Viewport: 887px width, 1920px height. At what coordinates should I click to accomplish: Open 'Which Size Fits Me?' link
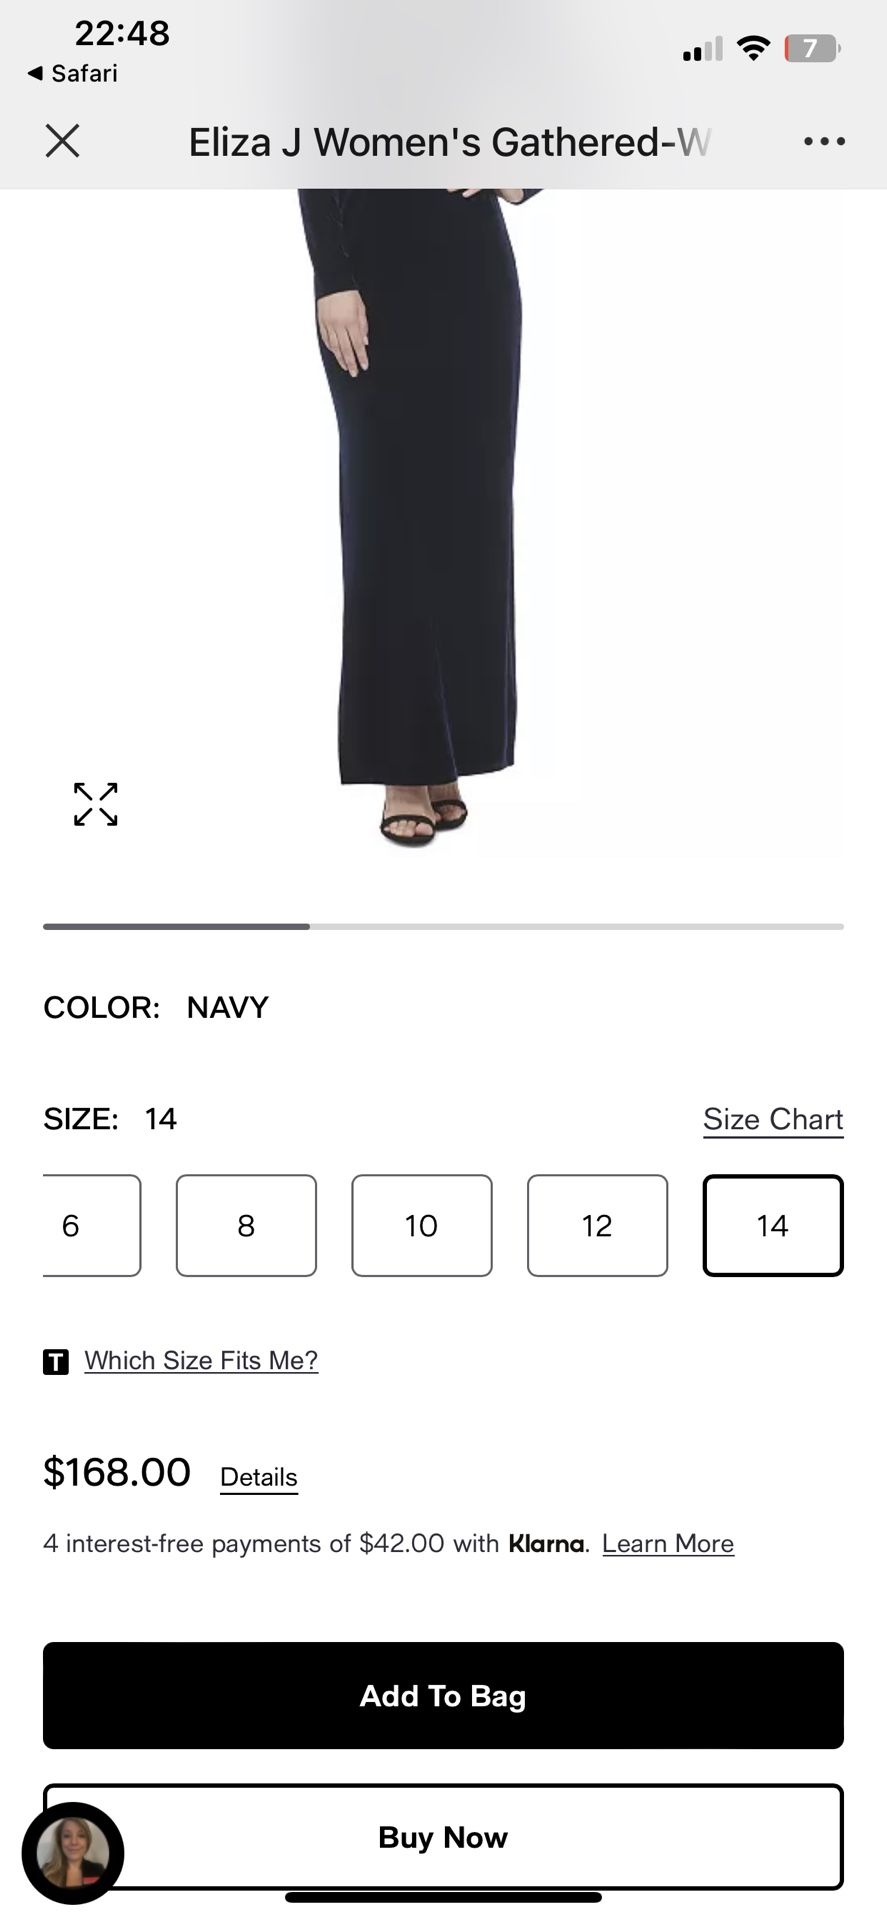coord(201,1360)
